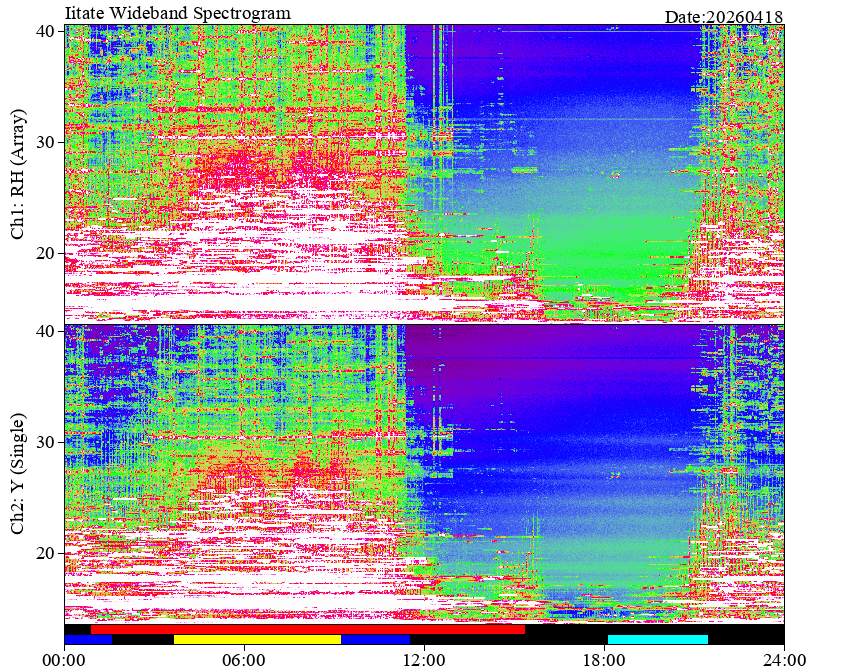Click the 24:00 time axis label

[784, 660]
